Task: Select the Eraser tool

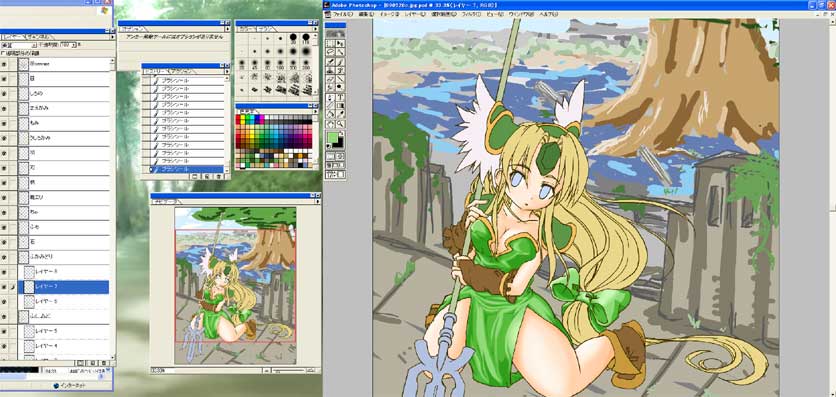Action: [330, 78]
